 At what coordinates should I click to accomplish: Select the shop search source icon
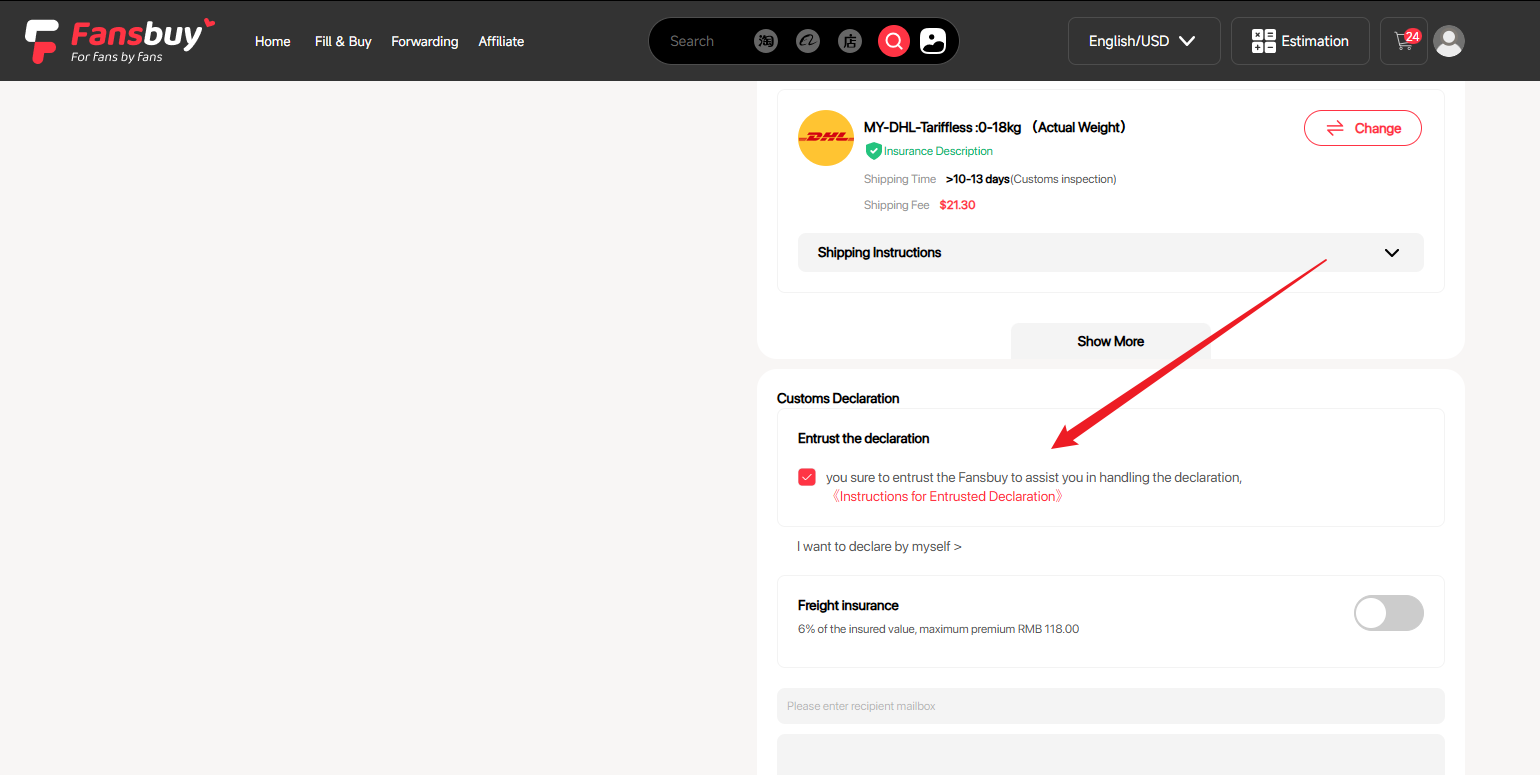(x=850, y=41)
